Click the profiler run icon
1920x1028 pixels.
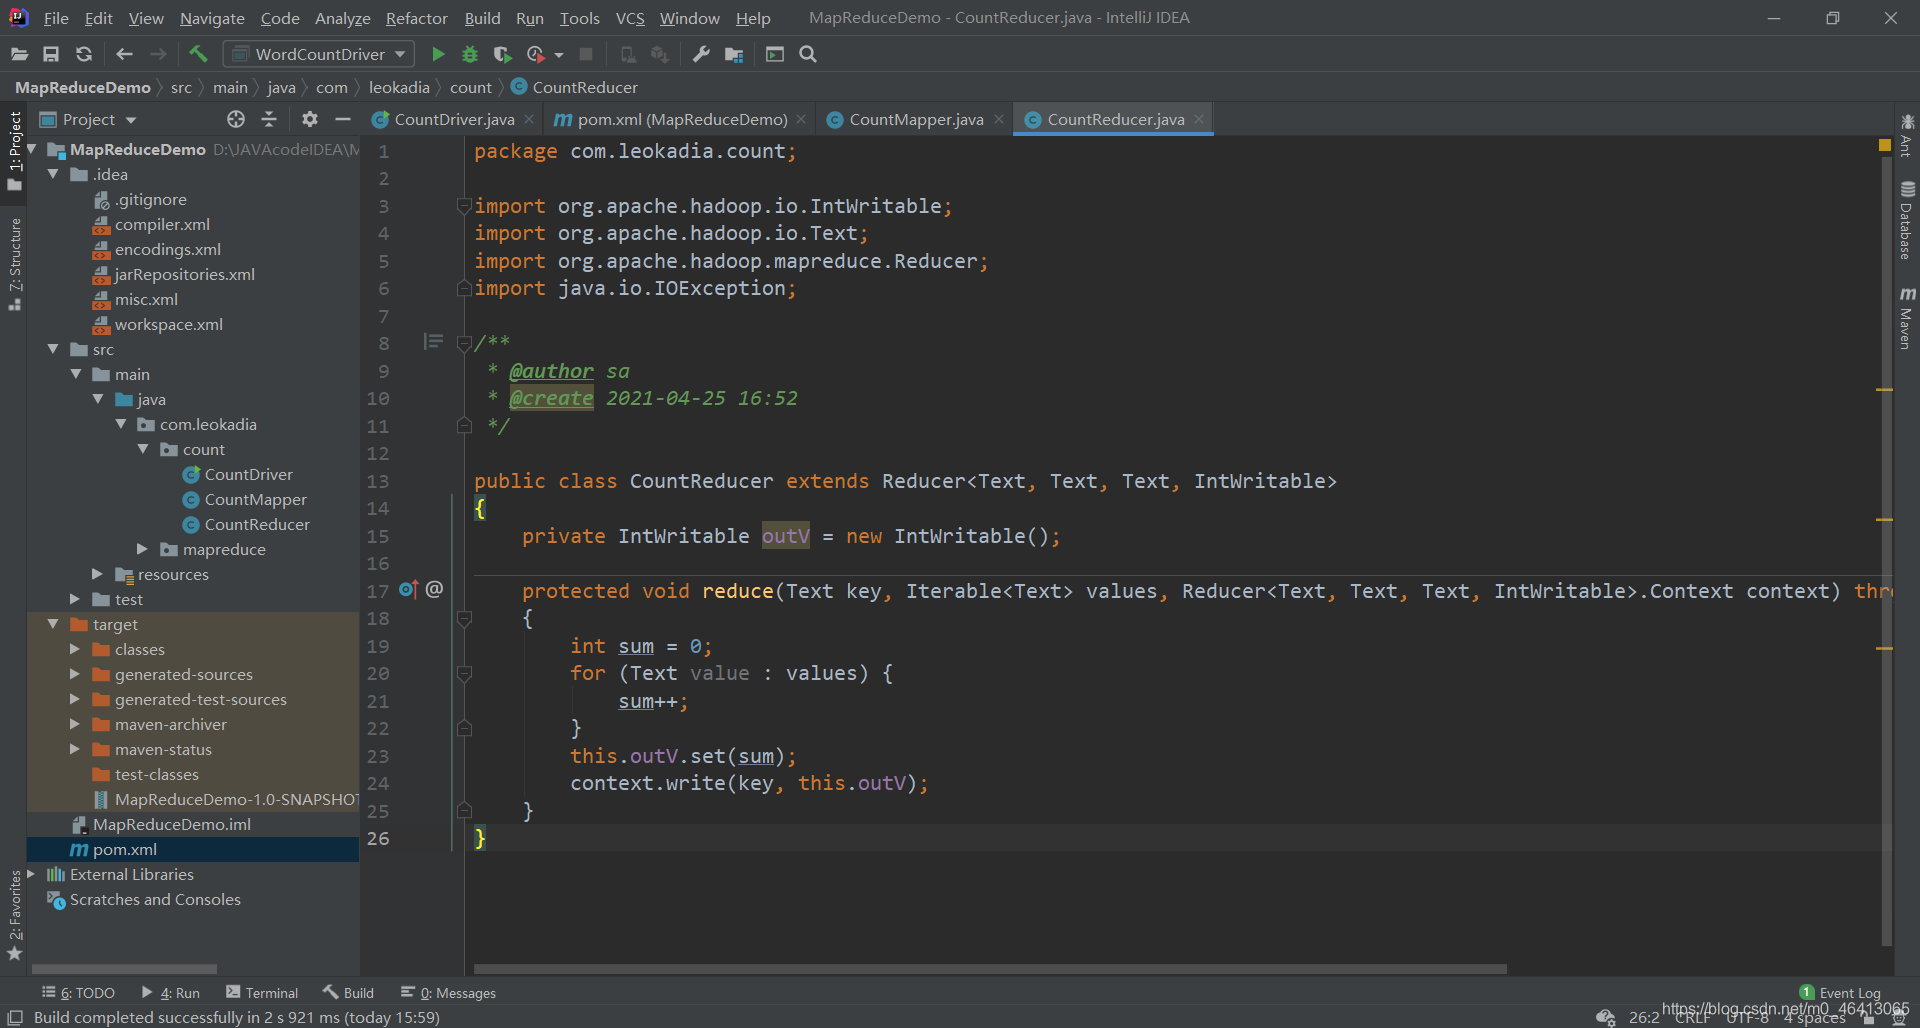(536, 54)
